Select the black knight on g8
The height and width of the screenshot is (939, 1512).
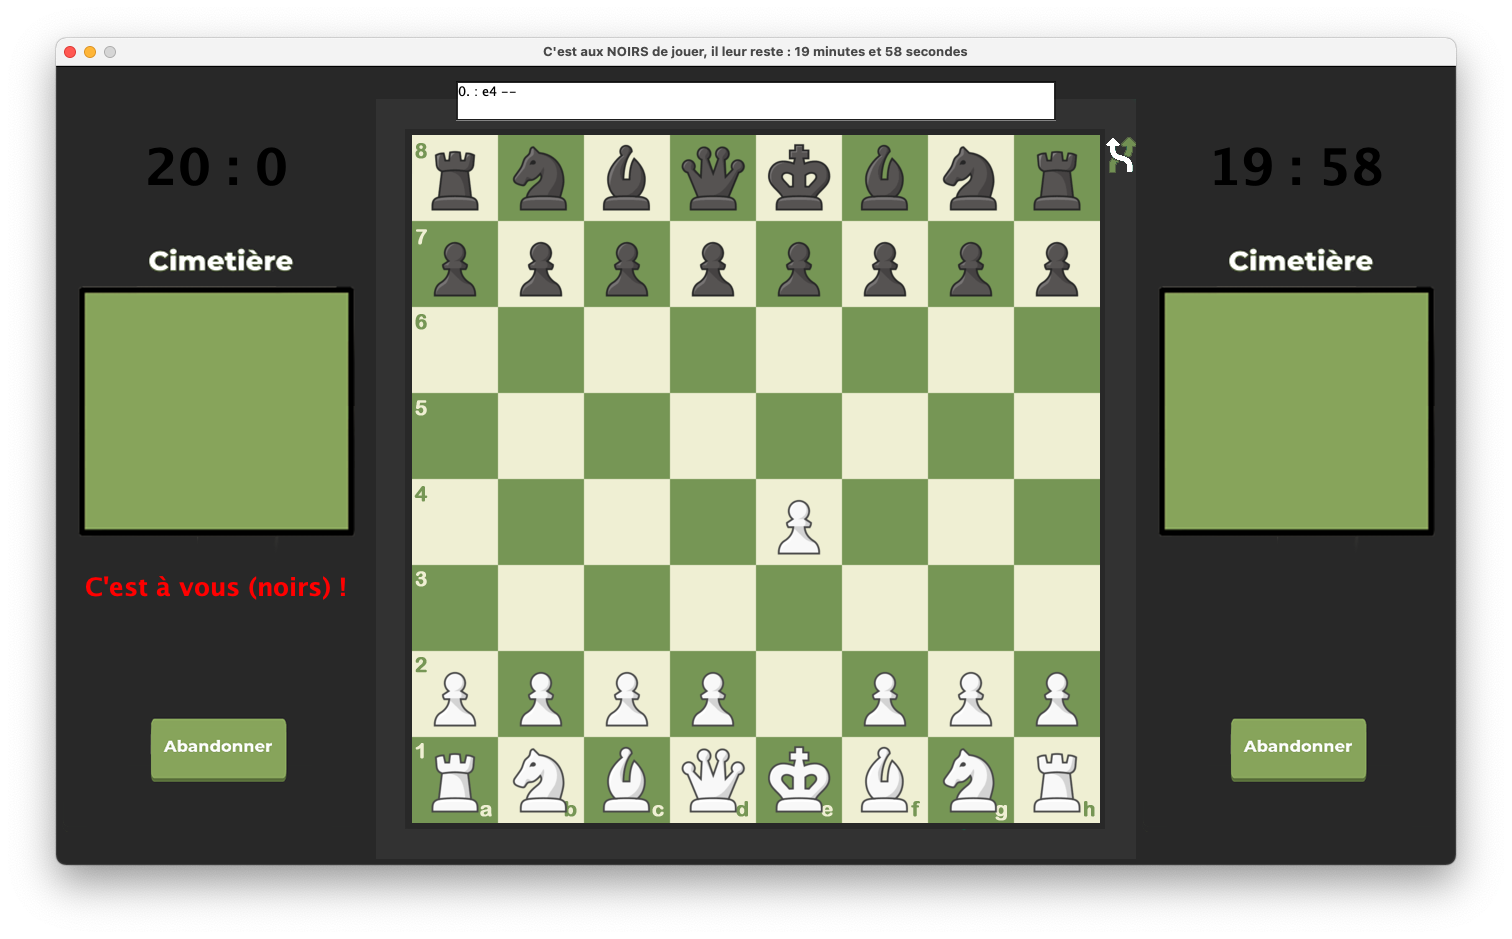[971, 178]
